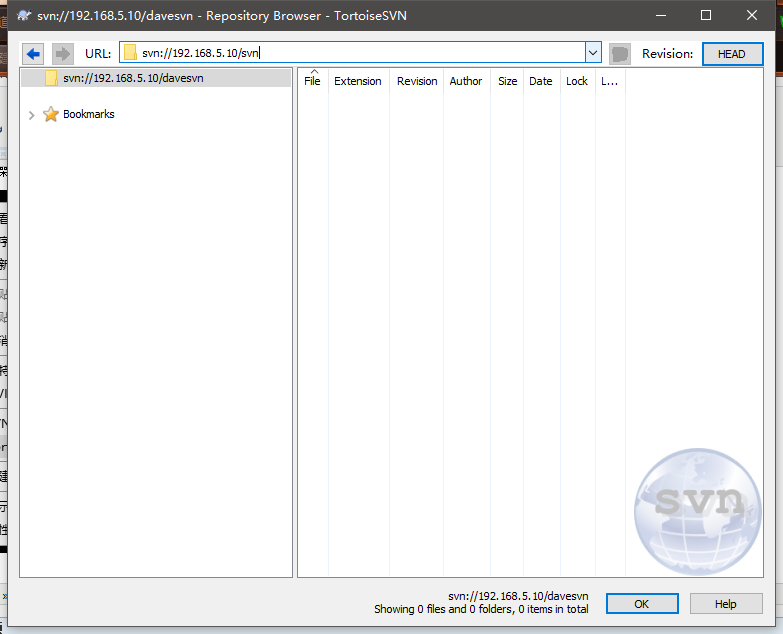Sort by Size column header
Image resolution: width=783 pixels, height=634 pixels.
[x=507, y=81]
